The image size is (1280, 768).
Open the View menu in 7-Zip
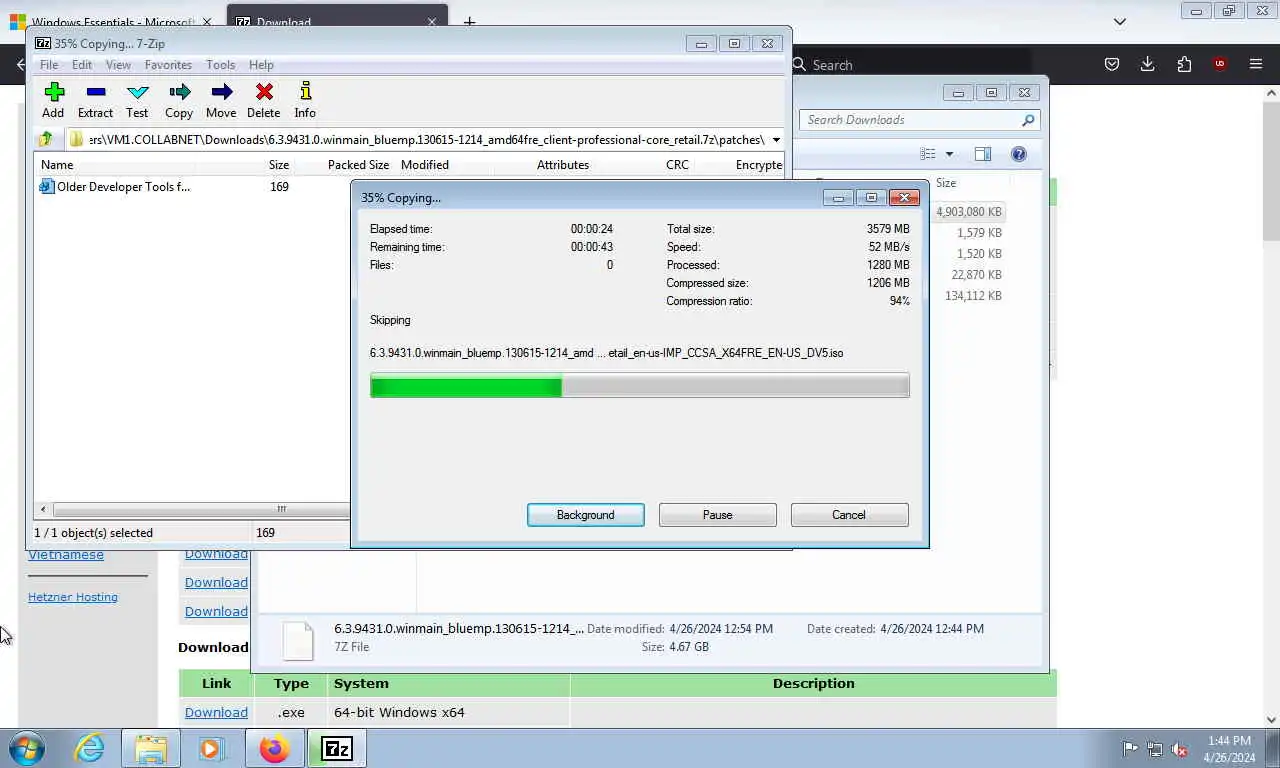[x=118, y=65]
